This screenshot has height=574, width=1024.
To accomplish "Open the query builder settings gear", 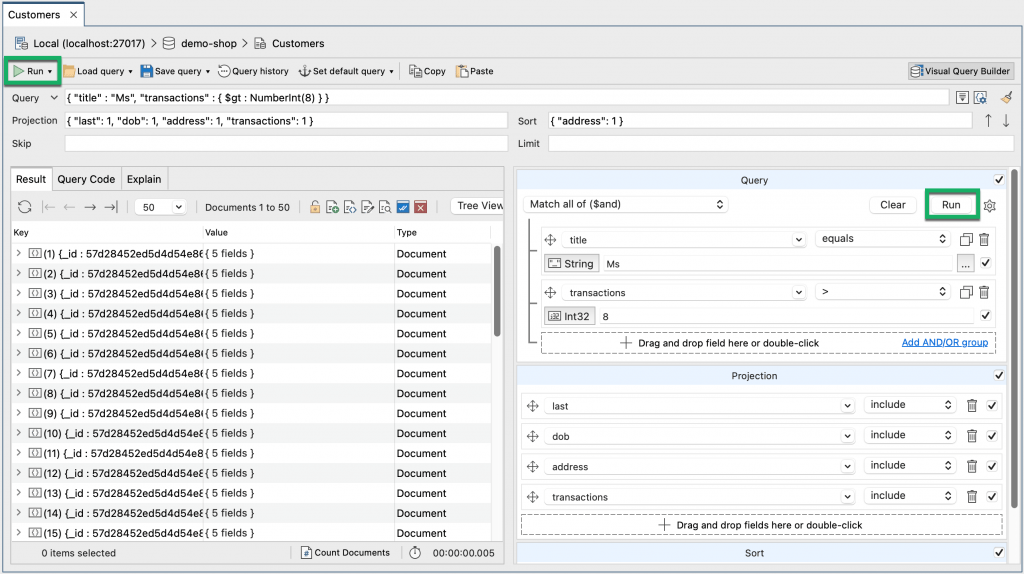I will [x=990, y=205].
